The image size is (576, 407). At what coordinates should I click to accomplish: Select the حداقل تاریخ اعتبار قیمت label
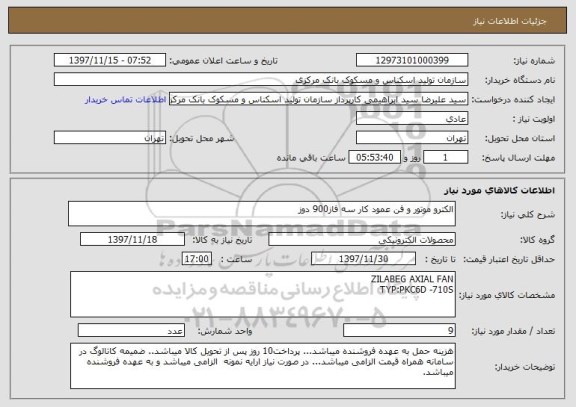point(509,259)
